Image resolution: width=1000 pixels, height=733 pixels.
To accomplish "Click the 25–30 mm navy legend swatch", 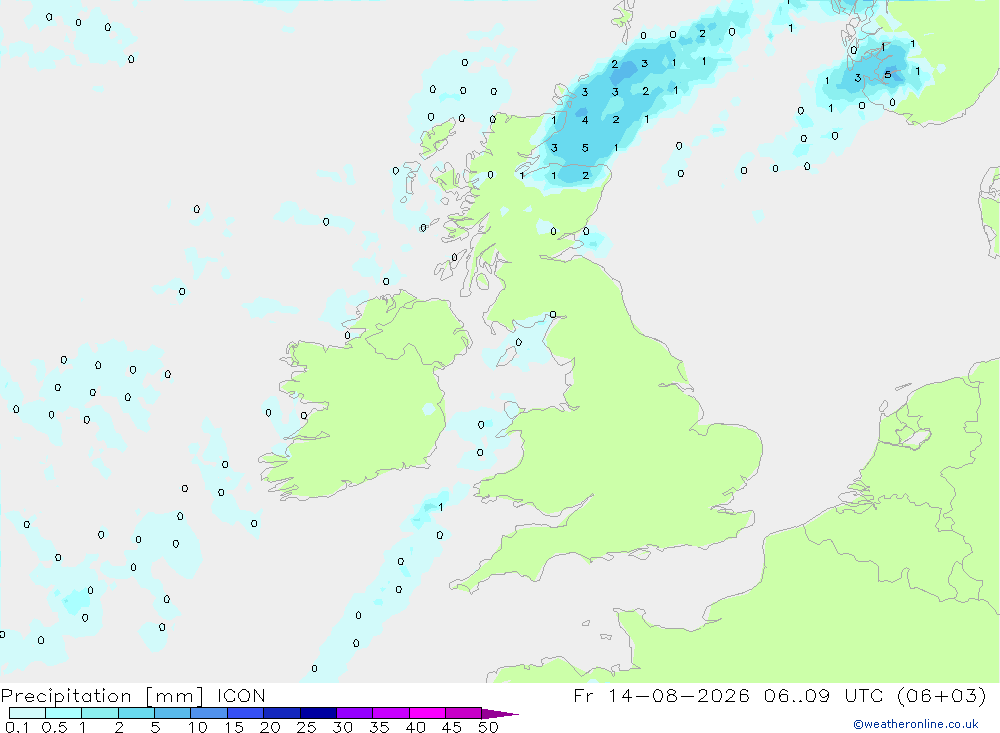I will tap(318, 713).
